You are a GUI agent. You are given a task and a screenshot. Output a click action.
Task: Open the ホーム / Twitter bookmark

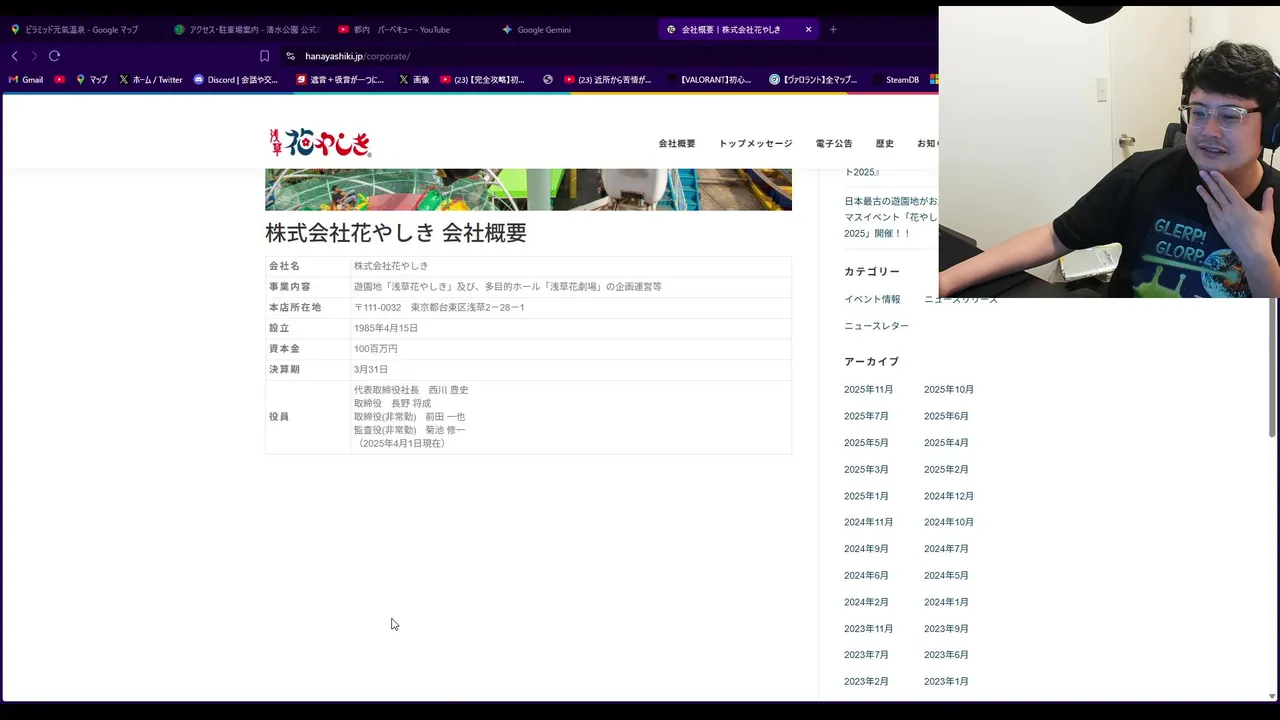[151, 79]
